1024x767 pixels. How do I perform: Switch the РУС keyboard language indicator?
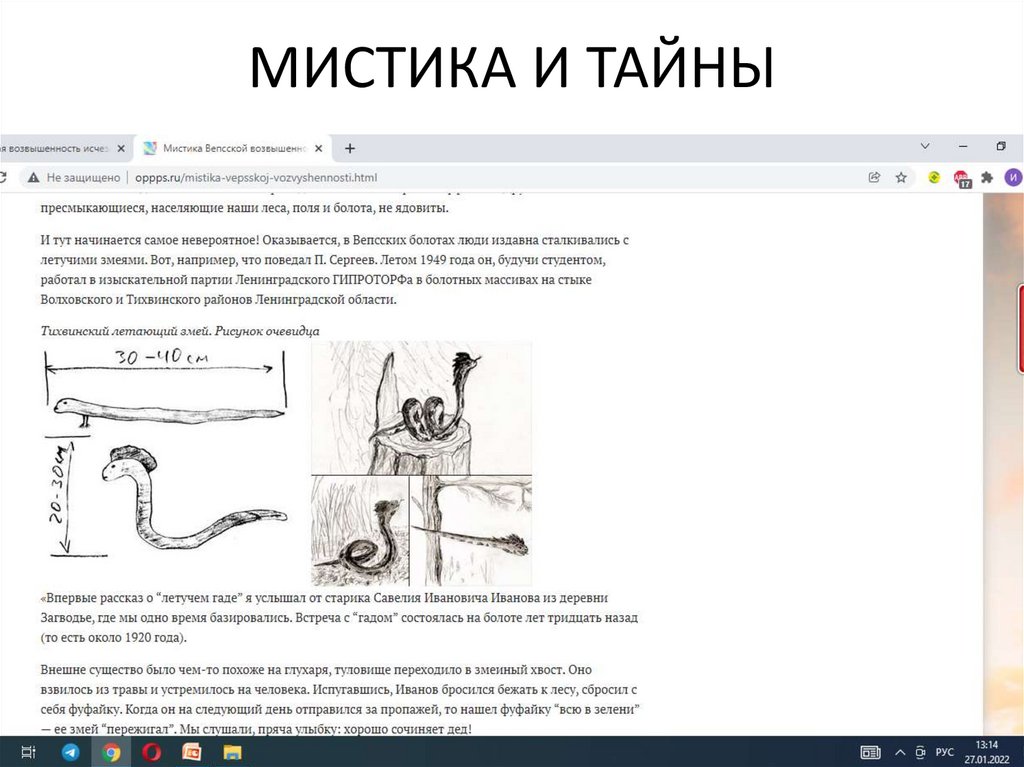coord(944,752)
